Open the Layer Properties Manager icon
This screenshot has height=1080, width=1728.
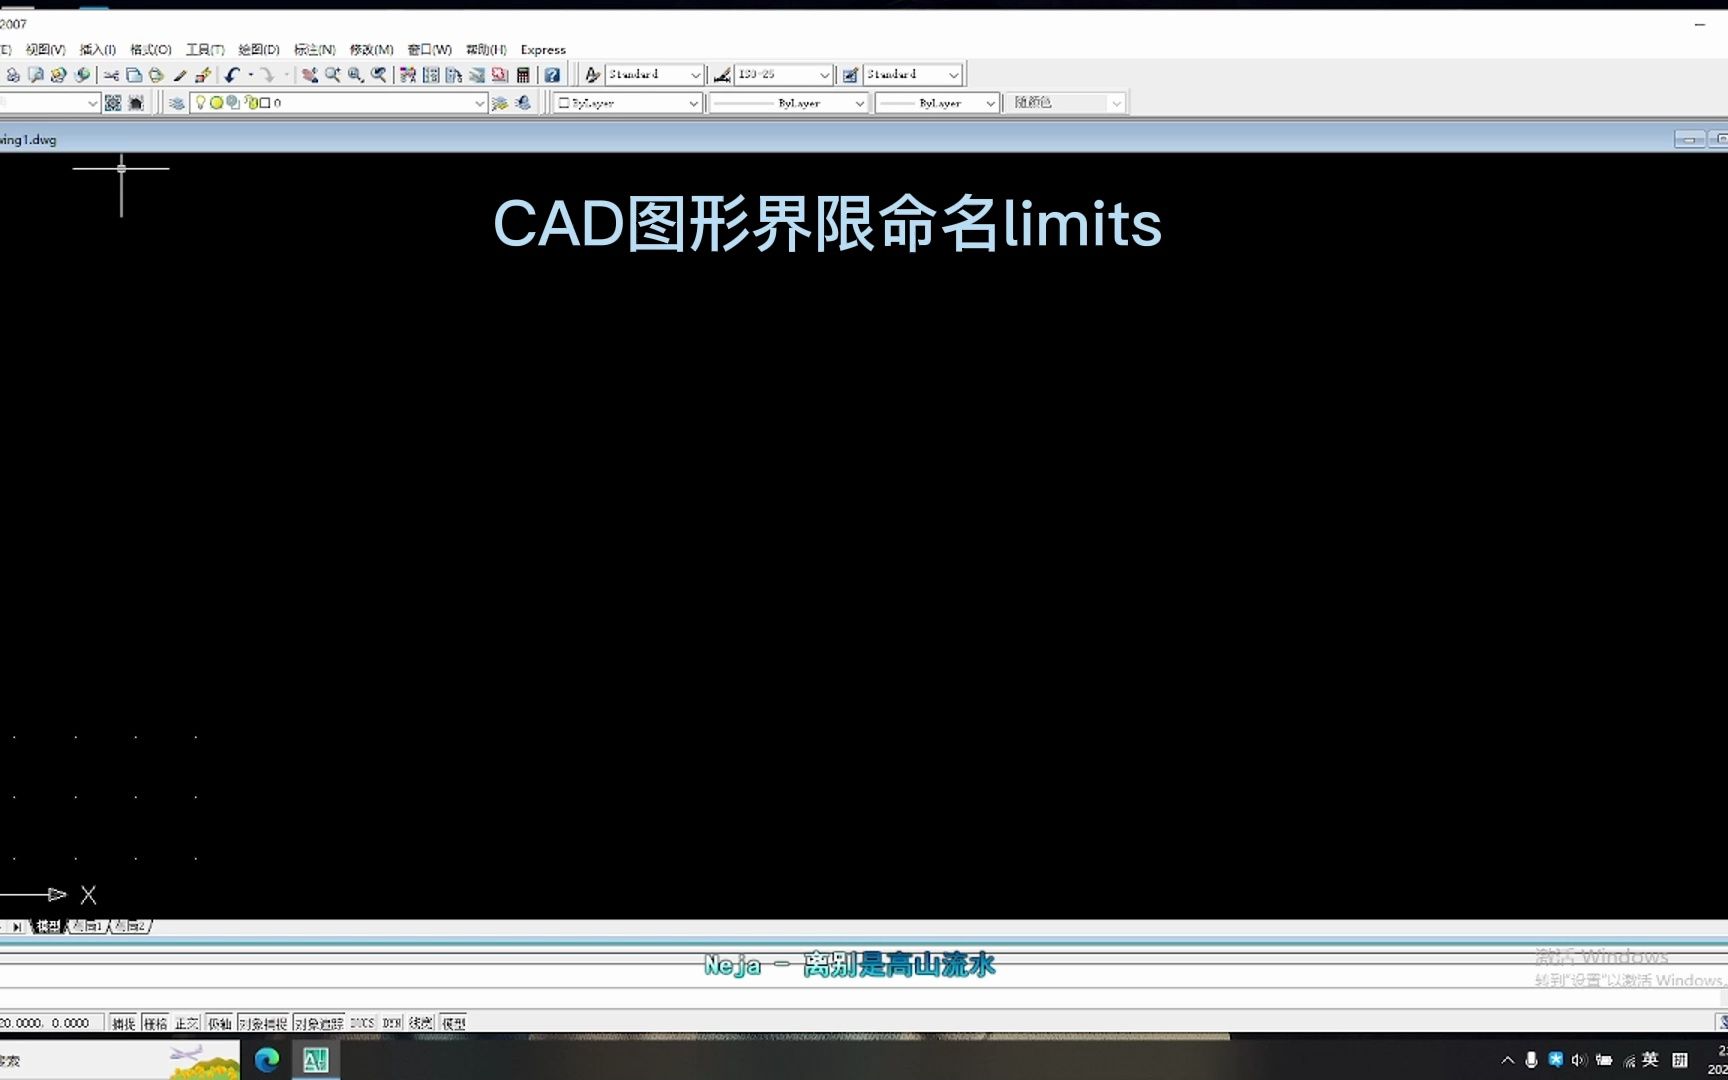click(178, 102)
